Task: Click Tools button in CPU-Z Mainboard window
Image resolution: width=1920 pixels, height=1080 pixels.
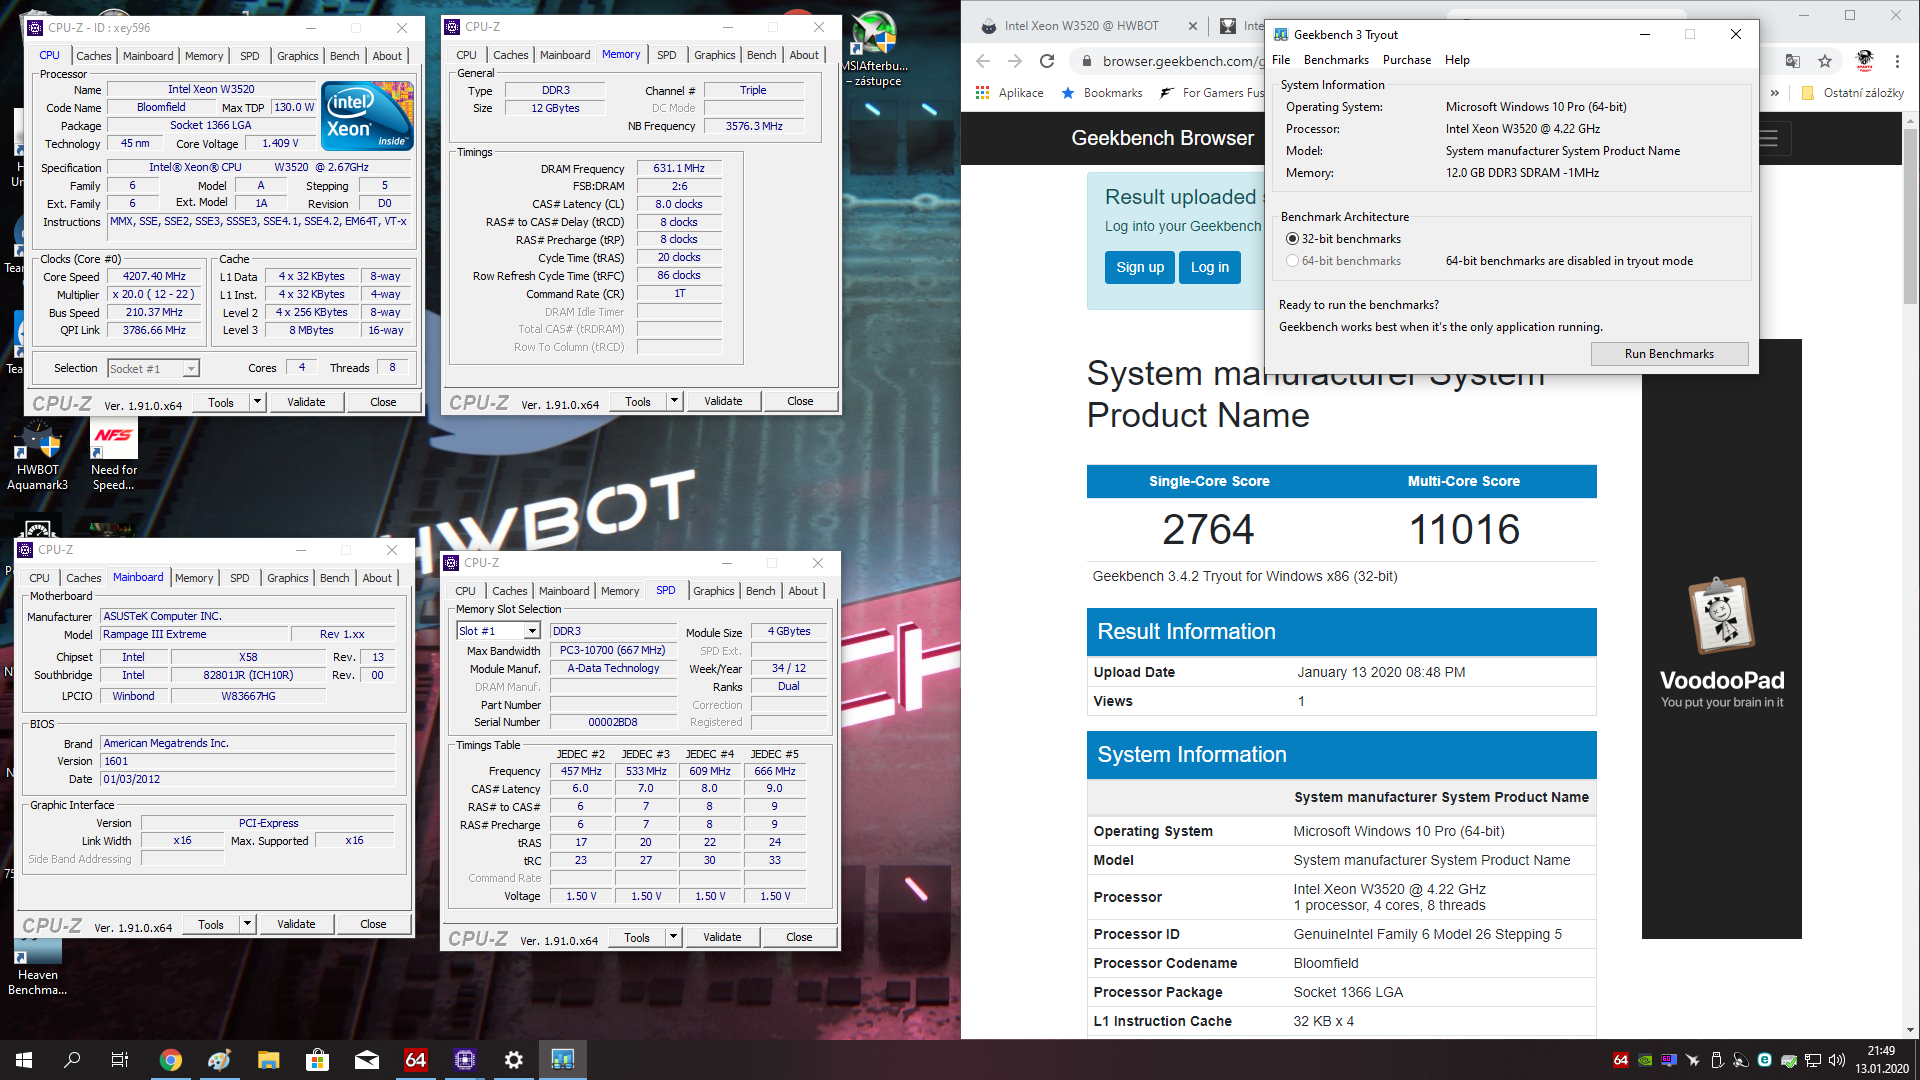Action: (x=211, y=924)
